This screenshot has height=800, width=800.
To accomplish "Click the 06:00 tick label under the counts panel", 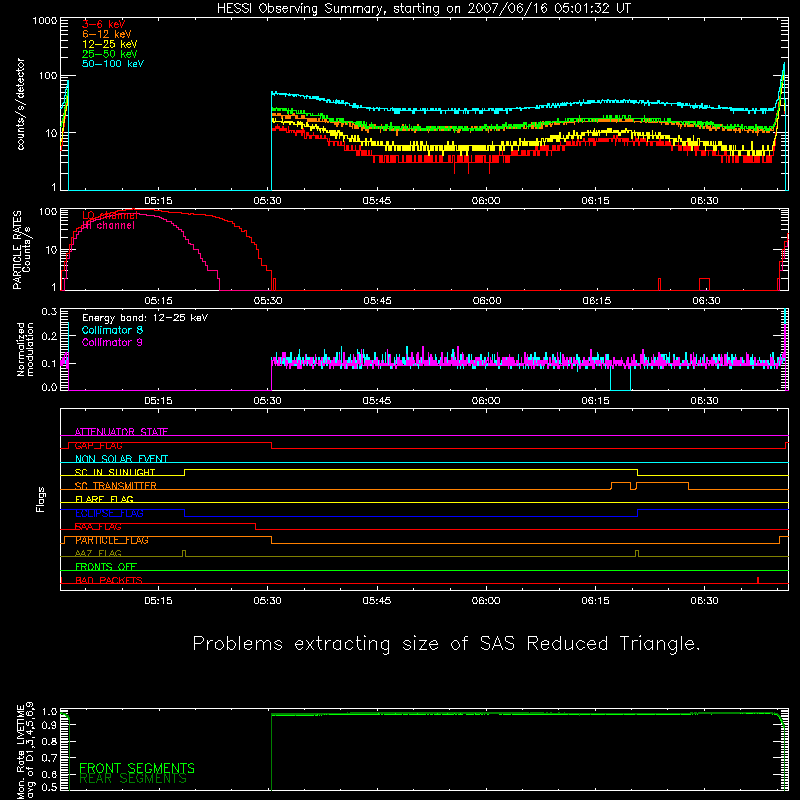I will pos(486,201).
